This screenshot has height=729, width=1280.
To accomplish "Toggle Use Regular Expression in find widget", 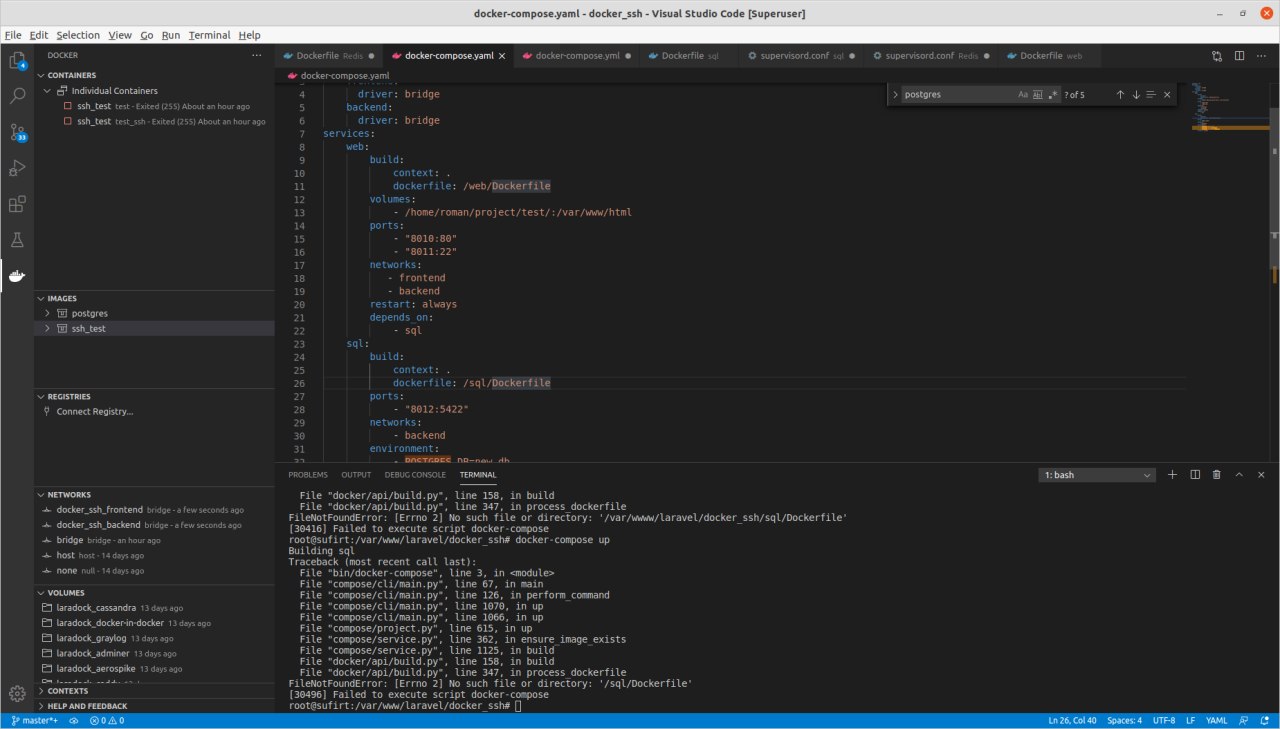I will coord(1053,95).
